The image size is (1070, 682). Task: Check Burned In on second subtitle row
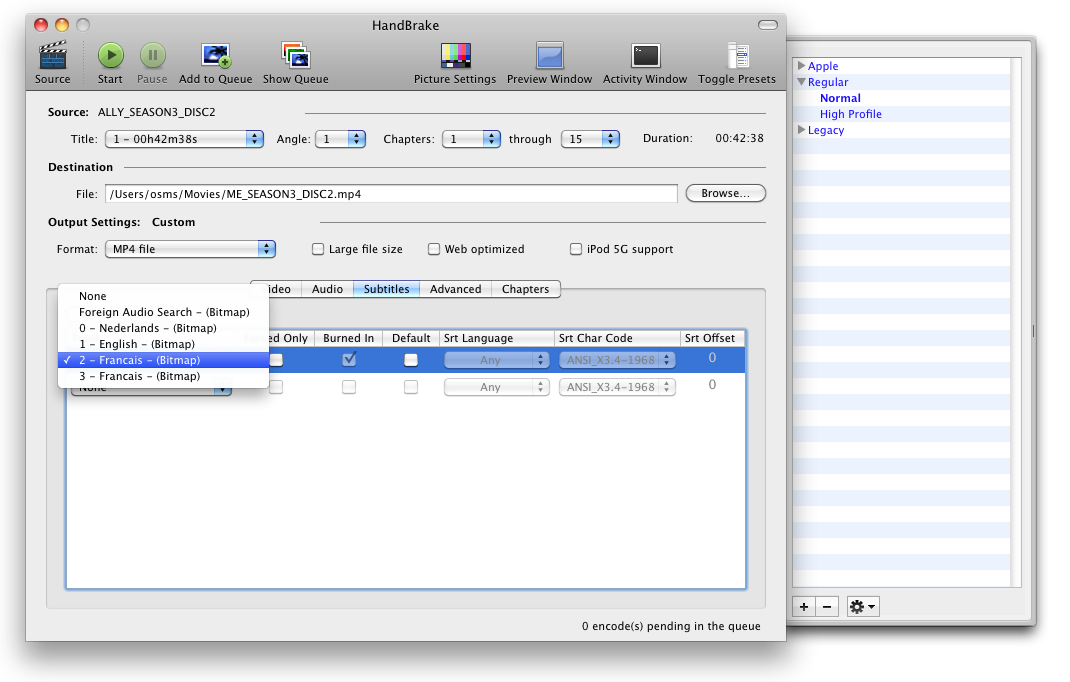click(x=349, y=387)
